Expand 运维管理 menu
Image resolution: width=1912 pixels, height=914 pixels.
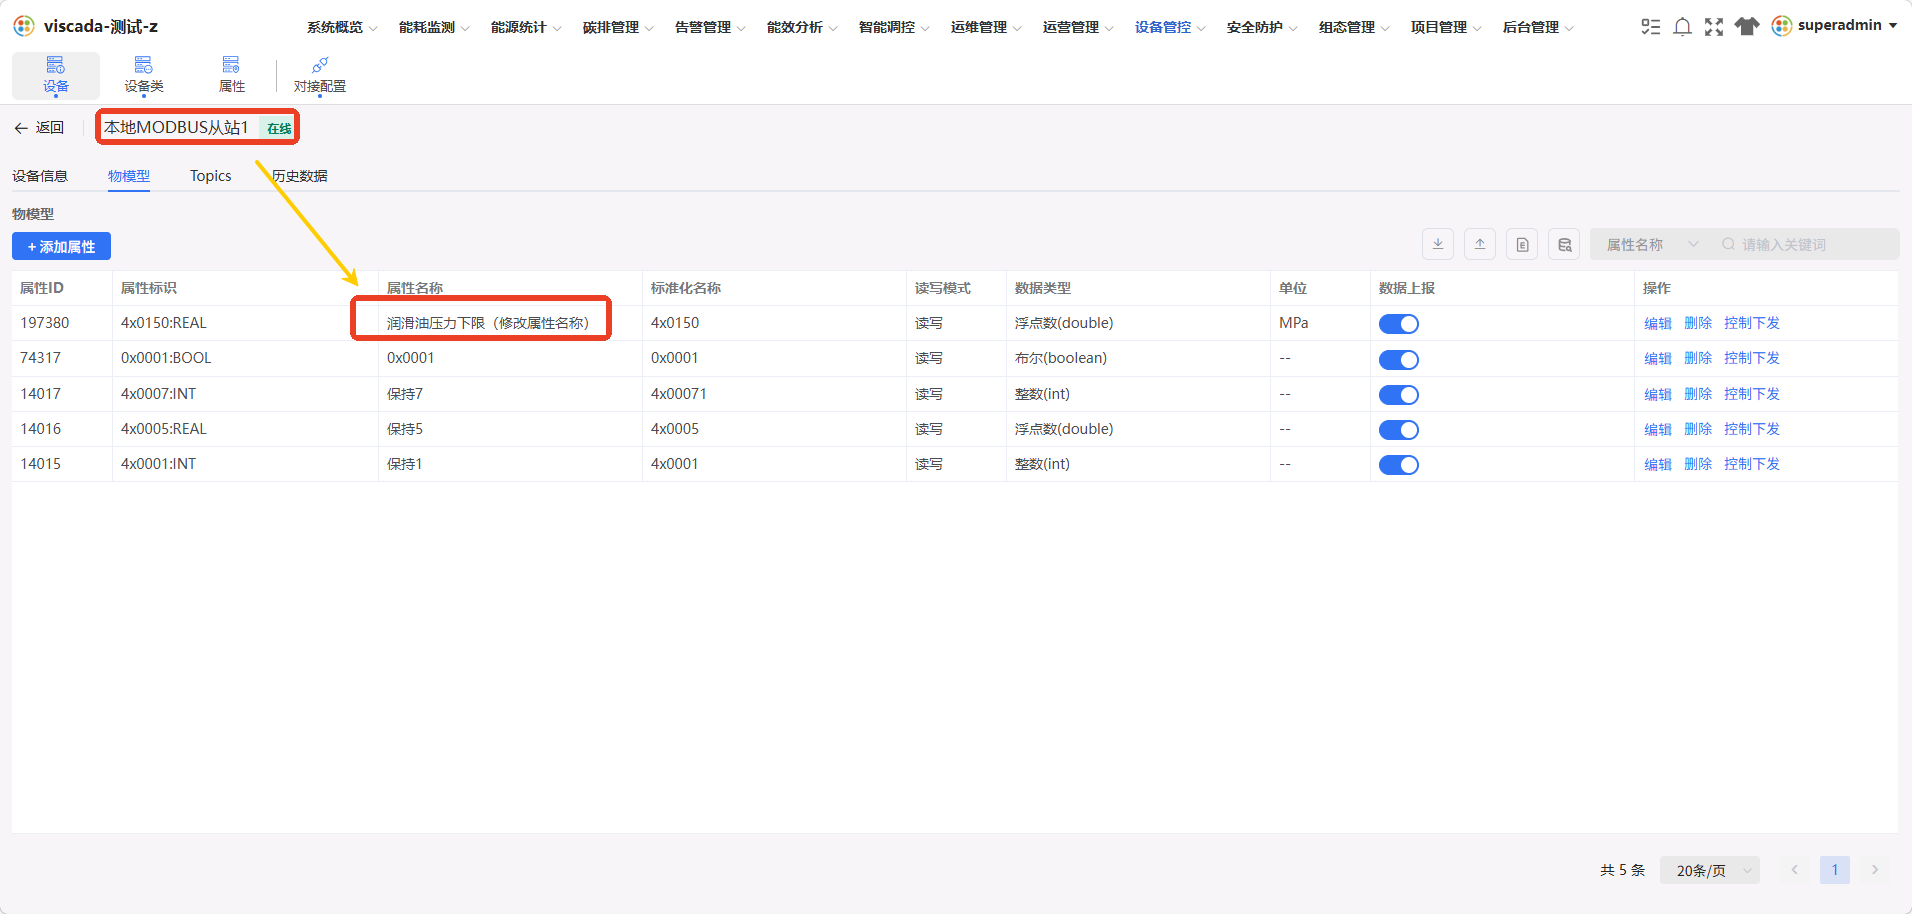(x=986, y=27)
